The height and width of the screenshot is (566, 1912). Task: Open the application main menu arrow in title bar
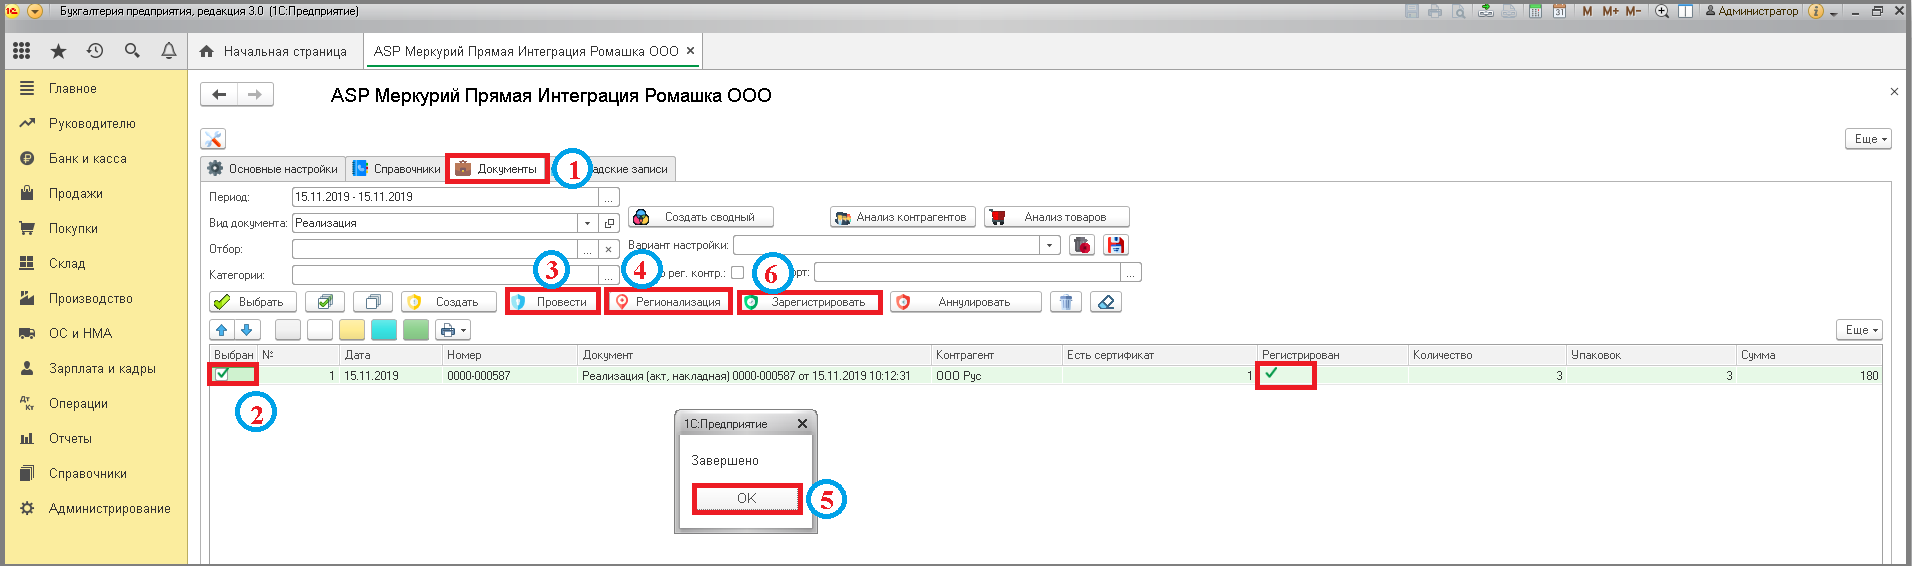click(x=35, y=11)
